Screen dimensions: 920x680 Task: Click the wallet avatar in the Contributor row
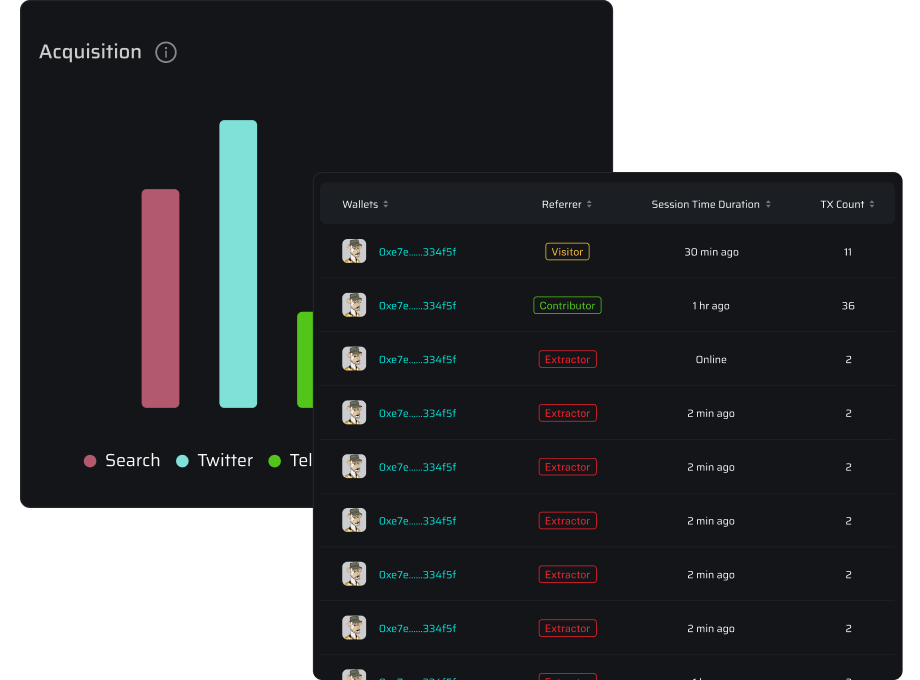[x=354, y=306]
